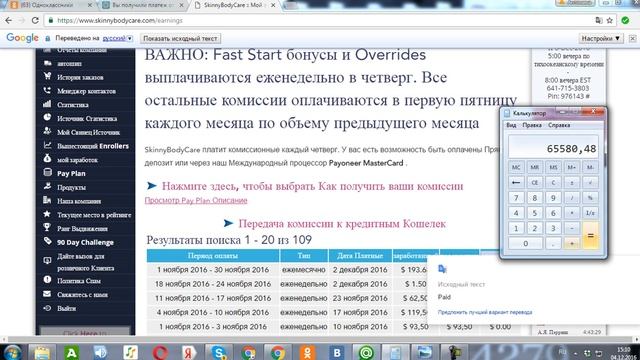Open the shopping cart order history icon
This screenshot has height=360, width=640.
47,76
